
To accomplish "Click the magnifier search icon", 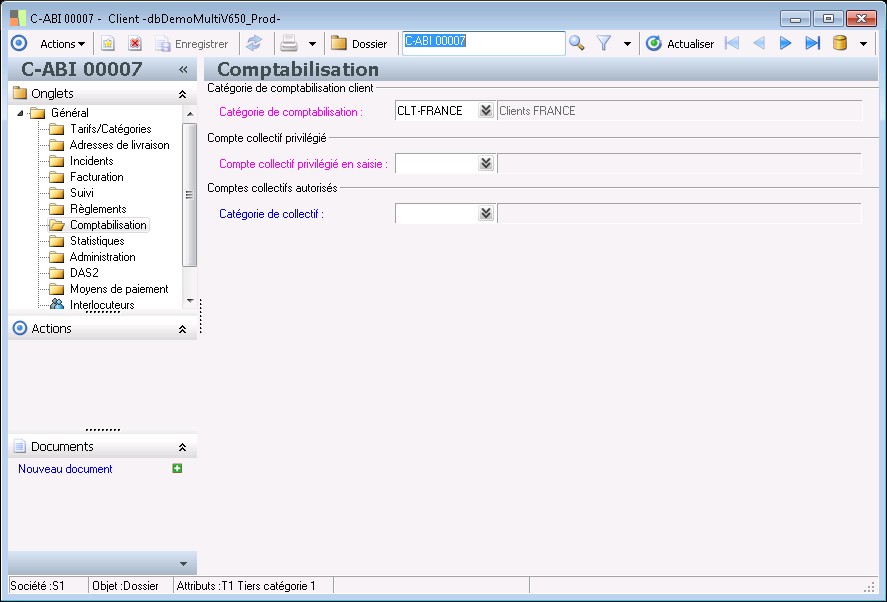I will point(576,44).
